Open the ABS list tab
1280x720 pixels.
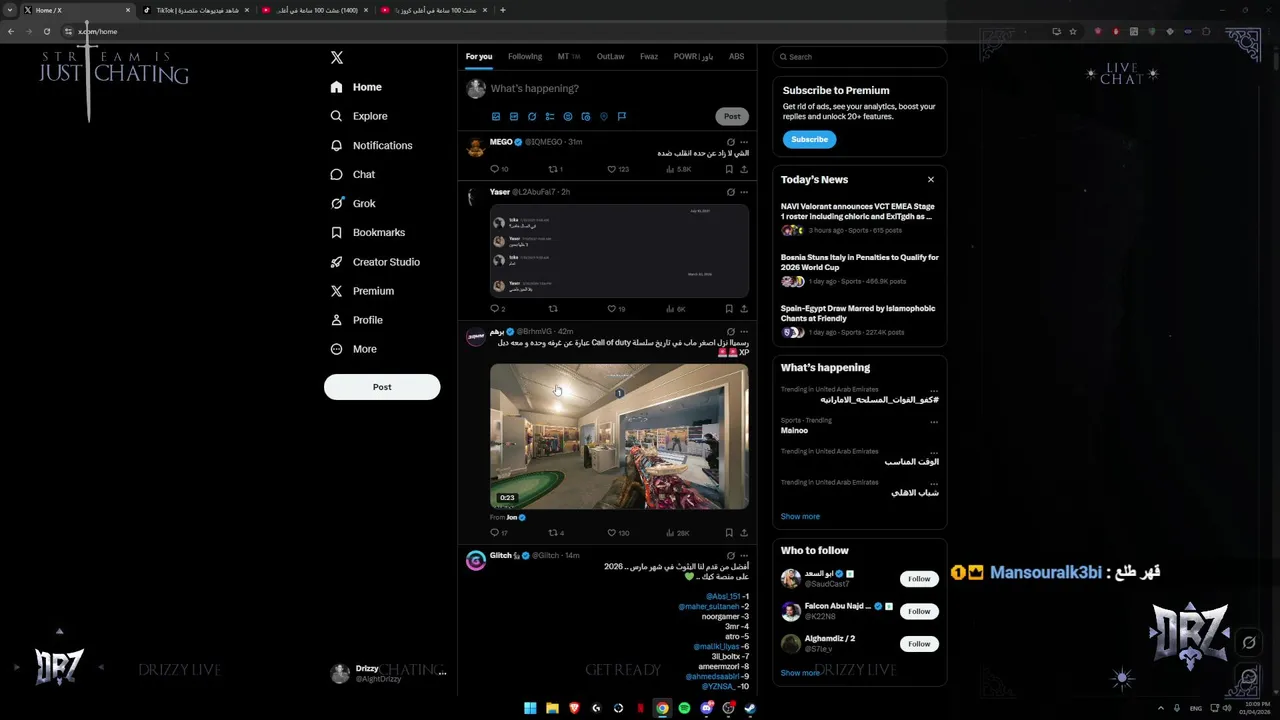click(736, 57)
